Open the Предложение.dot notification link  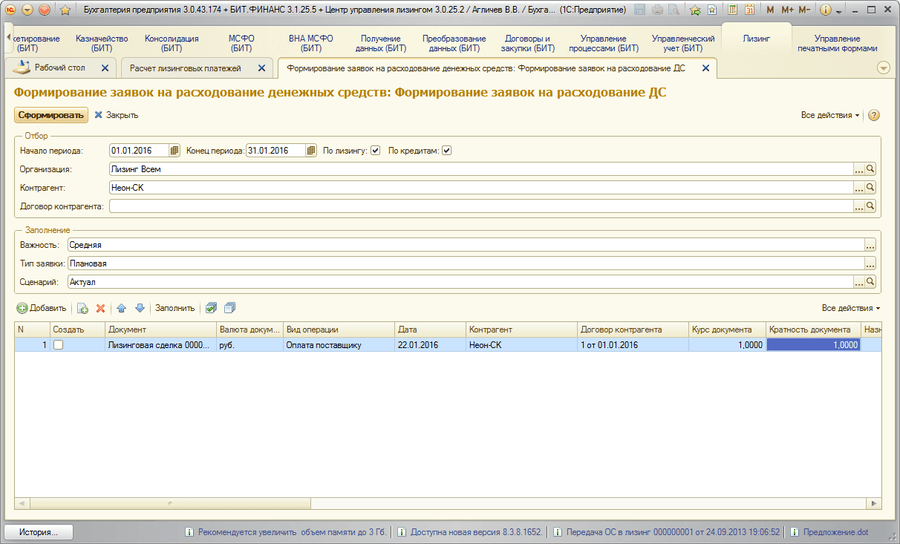pos(836,532)
